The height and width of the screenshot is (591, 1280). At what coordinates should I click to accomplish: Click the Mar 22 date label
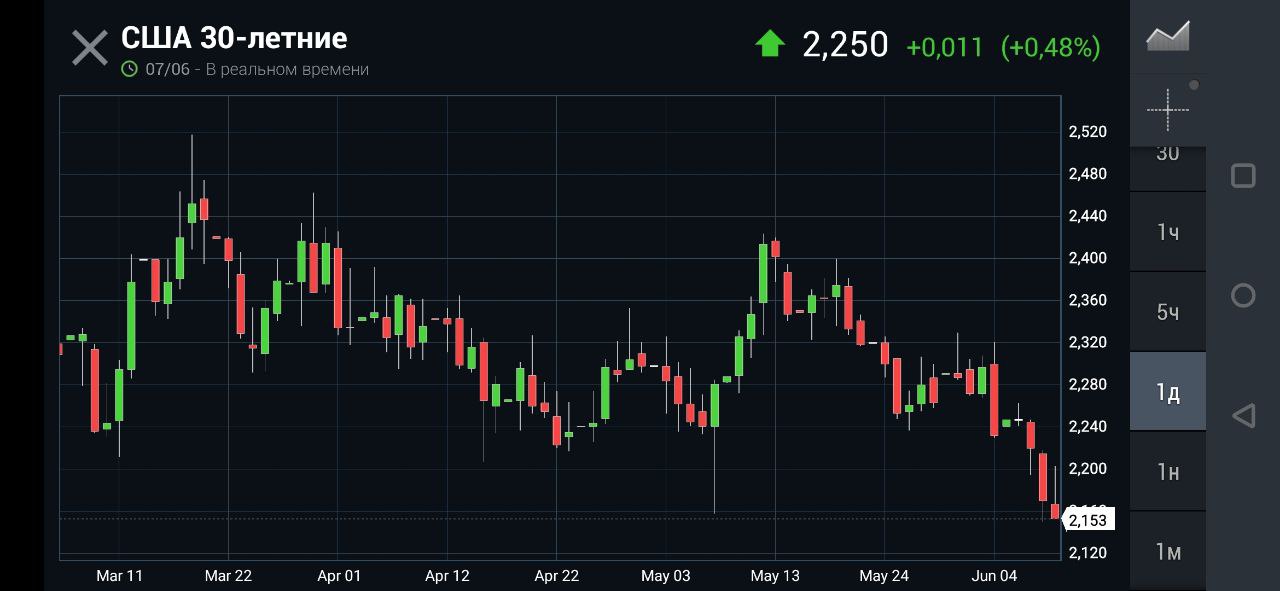(x=228, y=575)
